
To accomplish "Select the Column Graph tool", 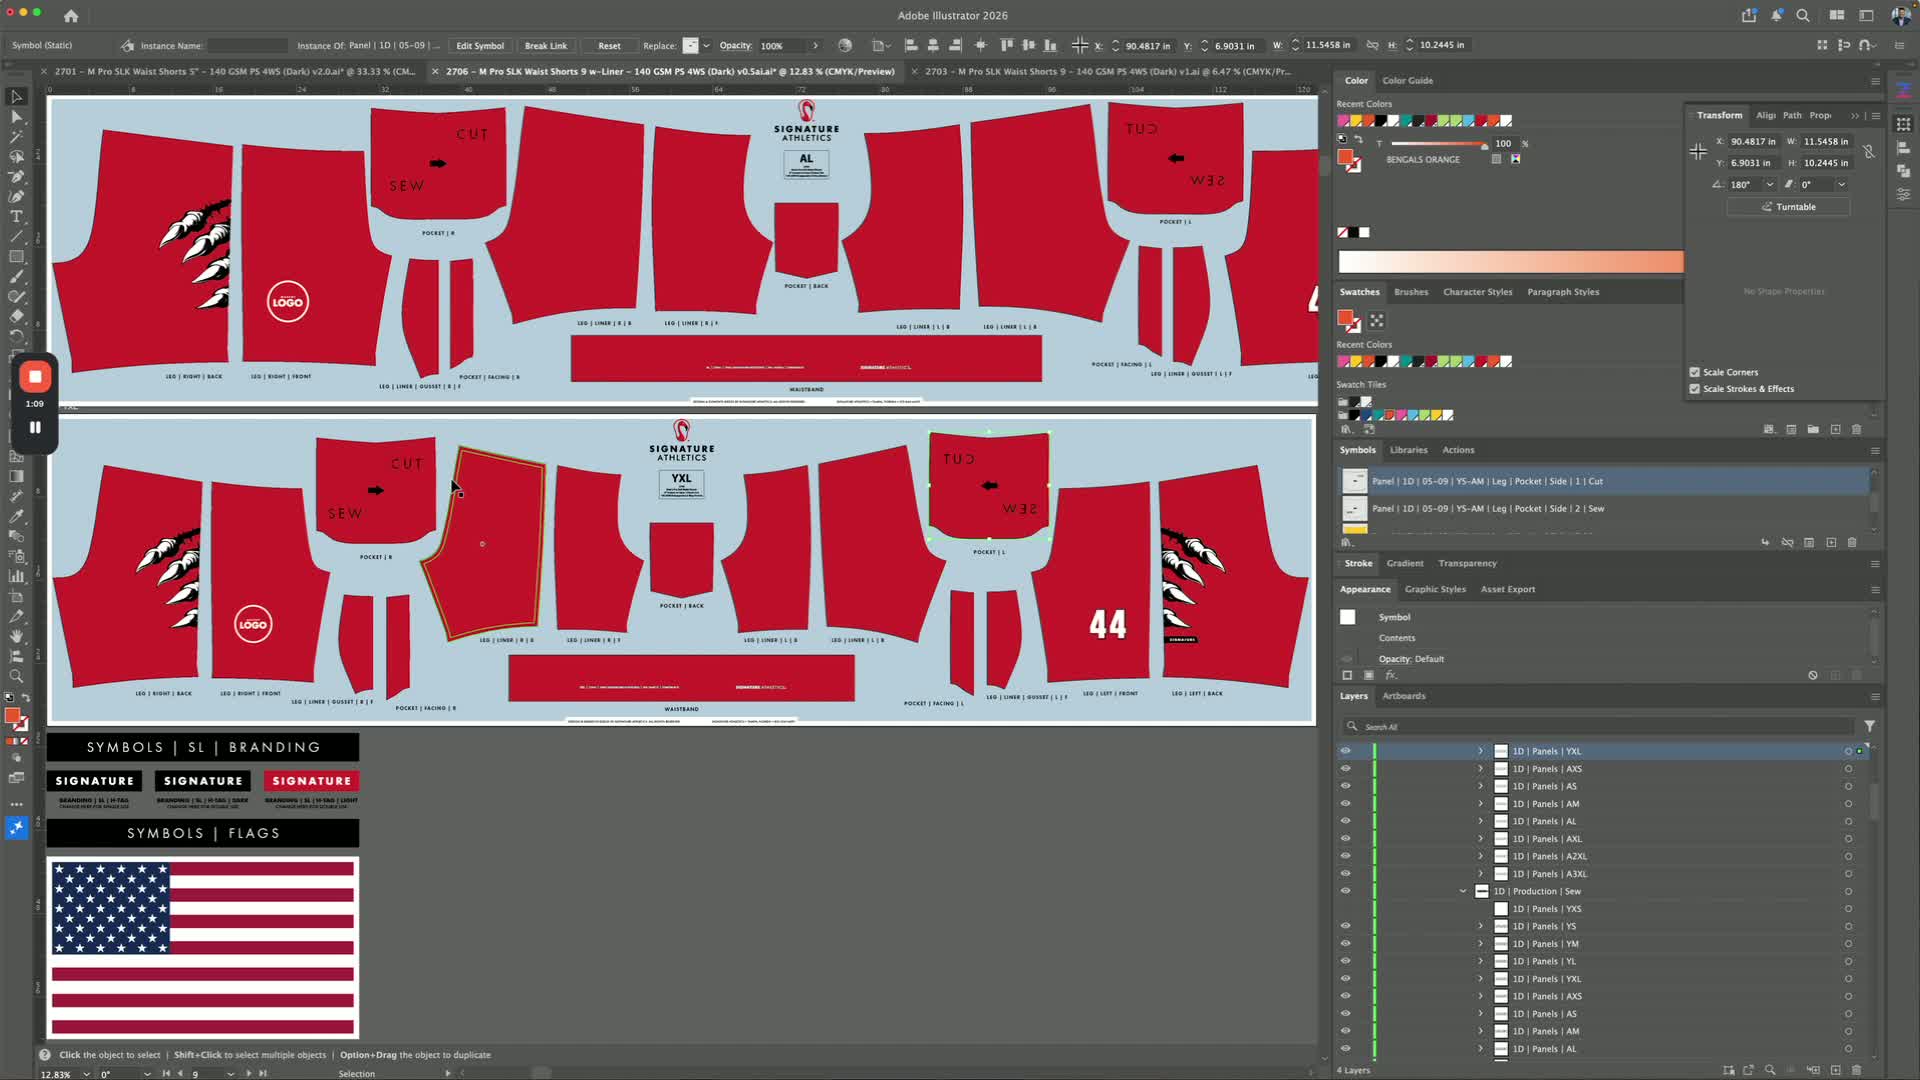I will pos(16,576).
